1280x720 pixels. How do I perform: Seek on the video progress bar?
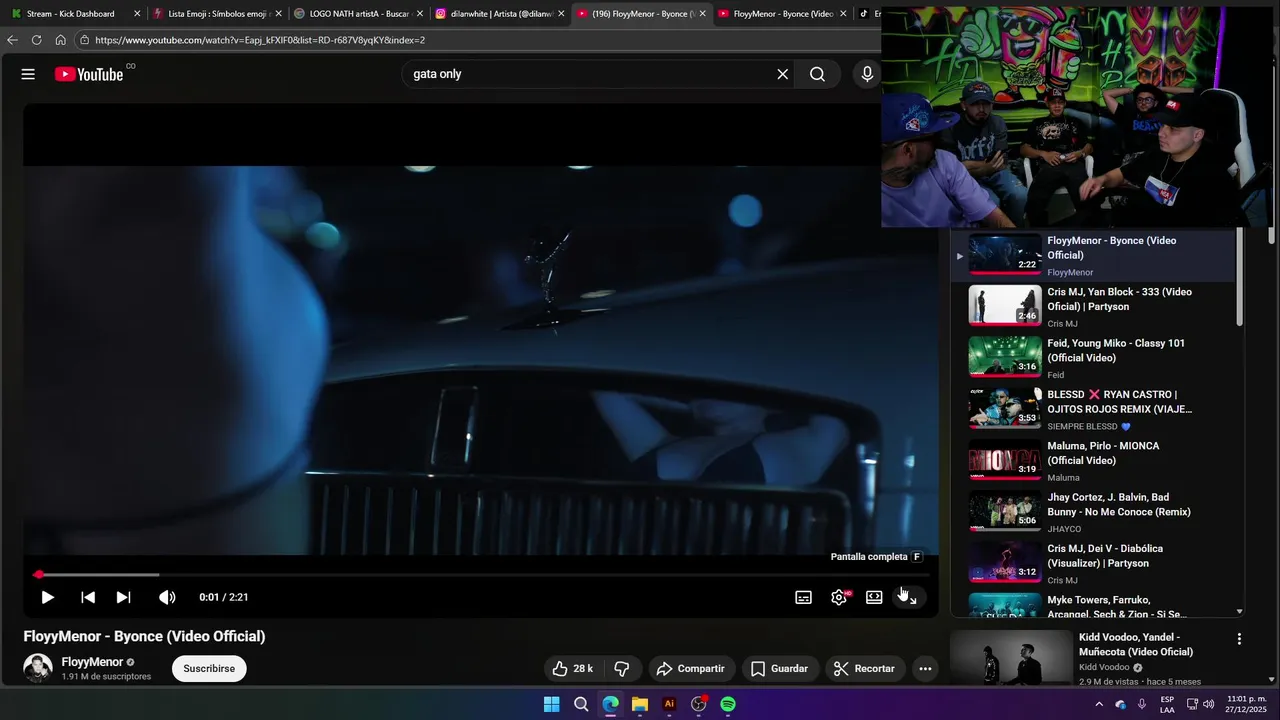(482, 574)
